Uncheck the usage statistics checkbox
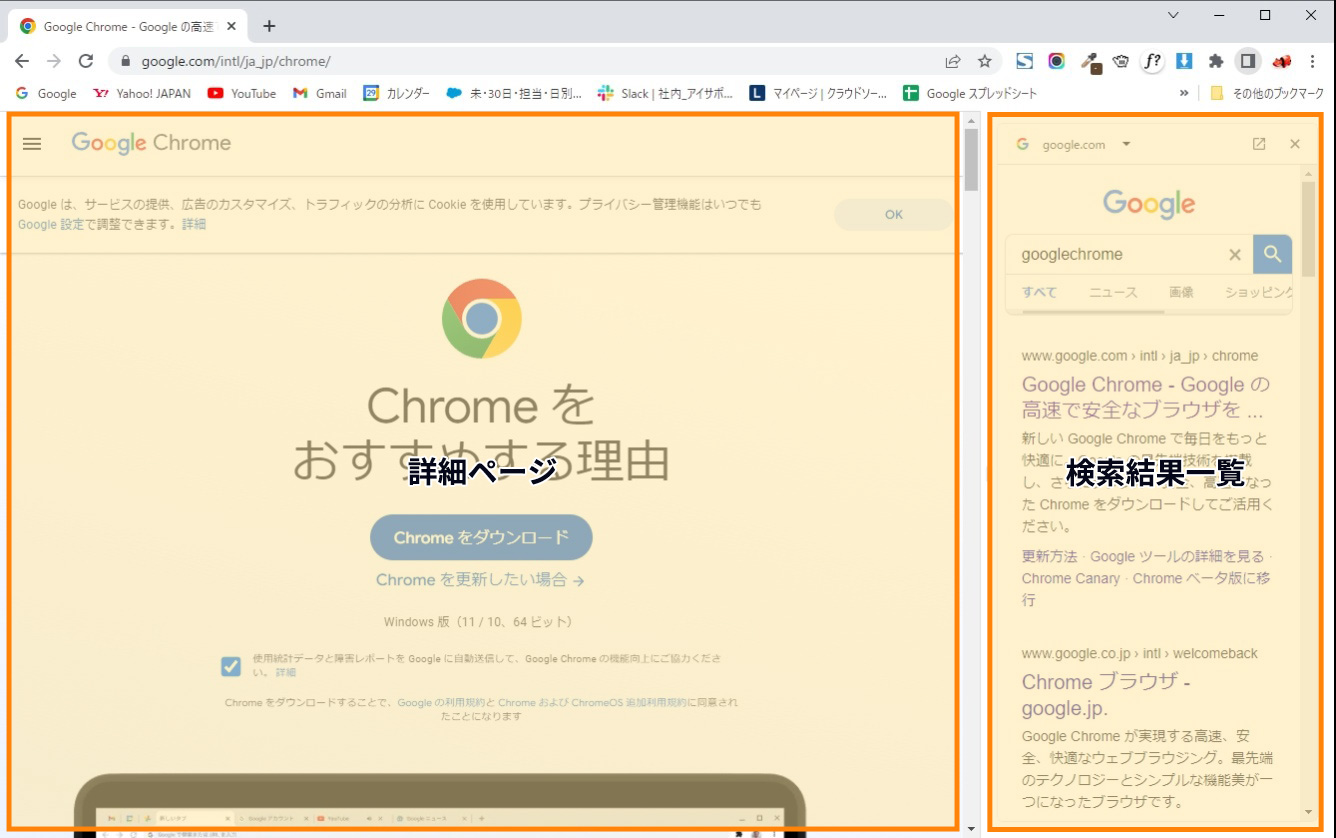Image resolution: width=1336 pixels, height=838 pixels. (x=231, y=666)
